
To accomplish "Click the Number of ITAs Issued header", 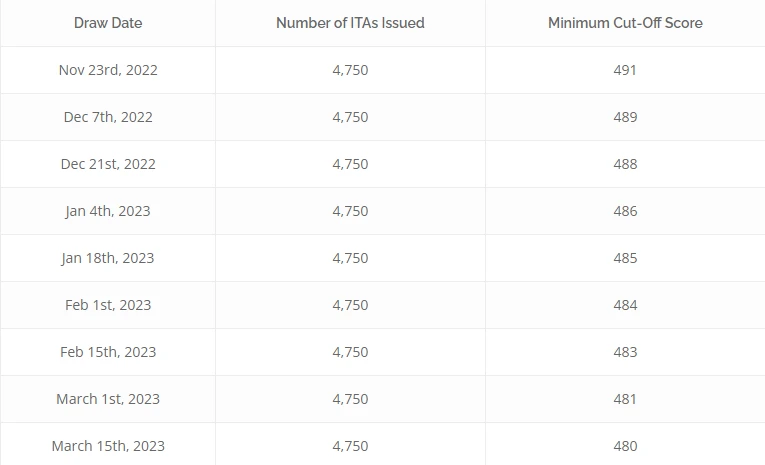I will [x=350, y=23].
